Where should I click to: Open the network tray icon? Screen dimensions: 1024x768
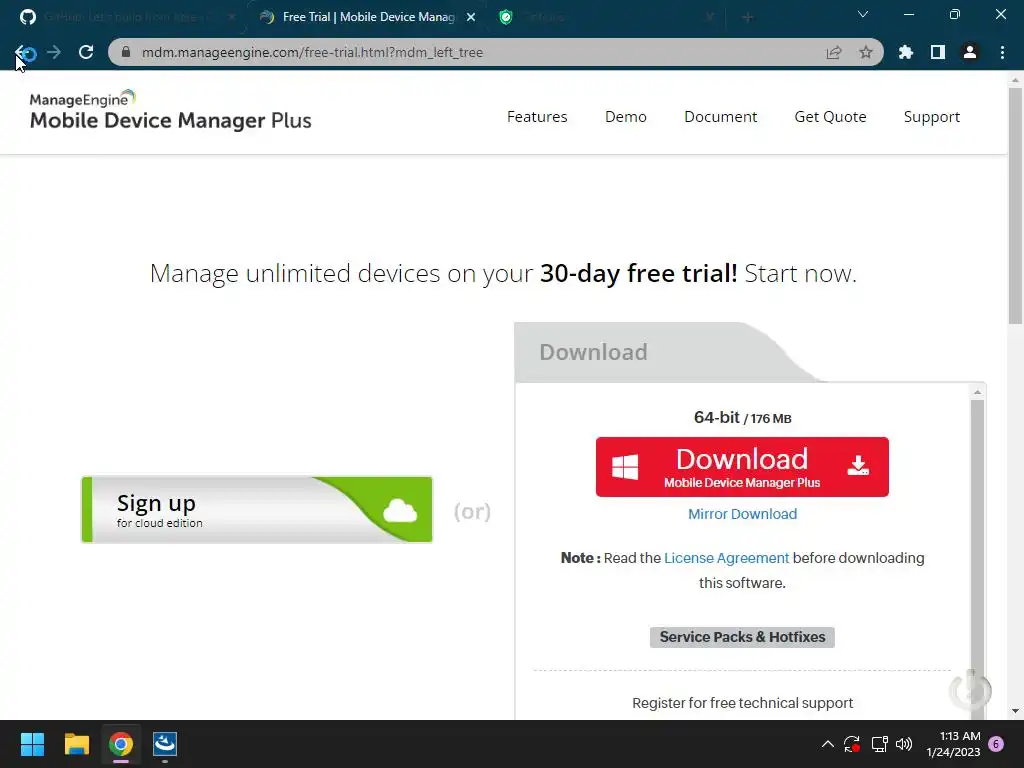(x=879, y=744)
